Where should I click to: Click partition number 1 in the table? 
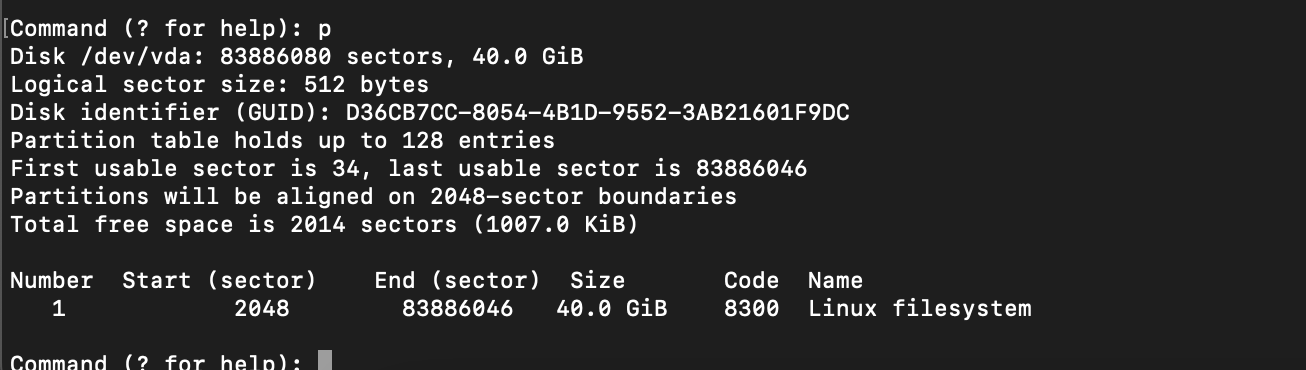[59, 308]
